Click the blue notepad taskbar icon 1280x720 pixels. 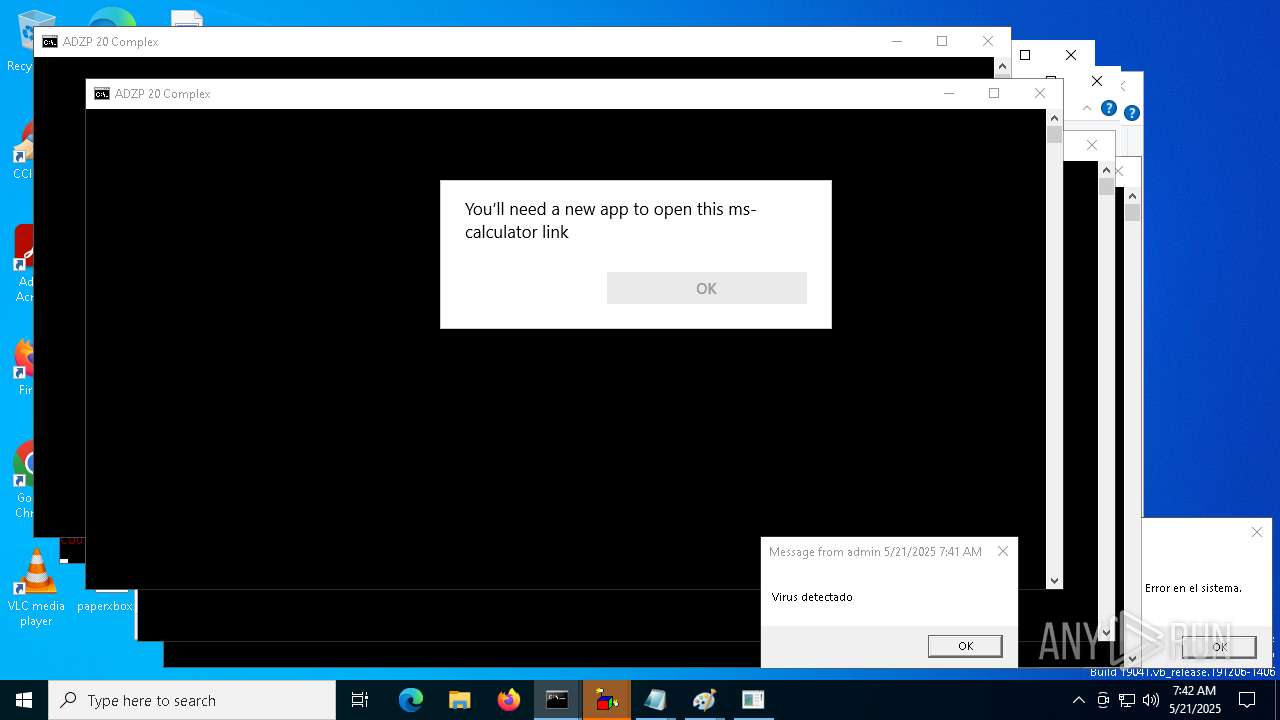656,700
